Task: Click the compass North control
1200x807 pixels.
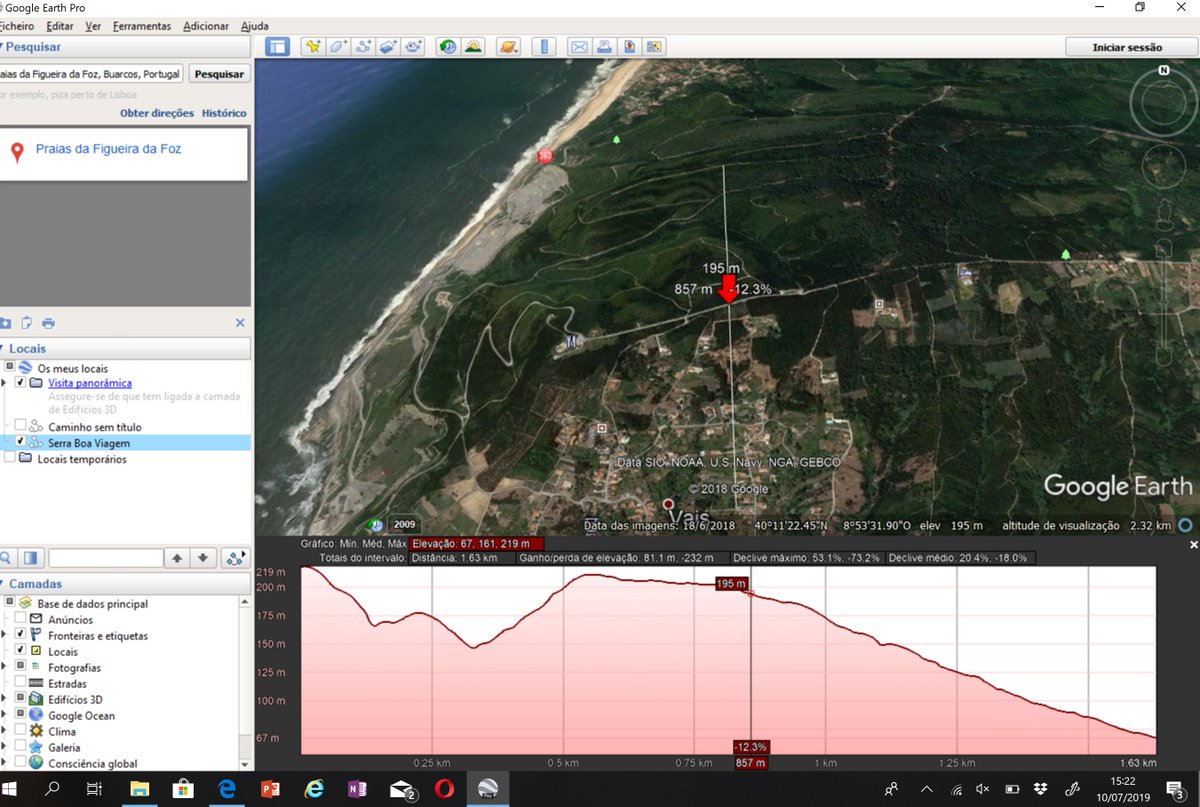Action: pos(1164,71)
